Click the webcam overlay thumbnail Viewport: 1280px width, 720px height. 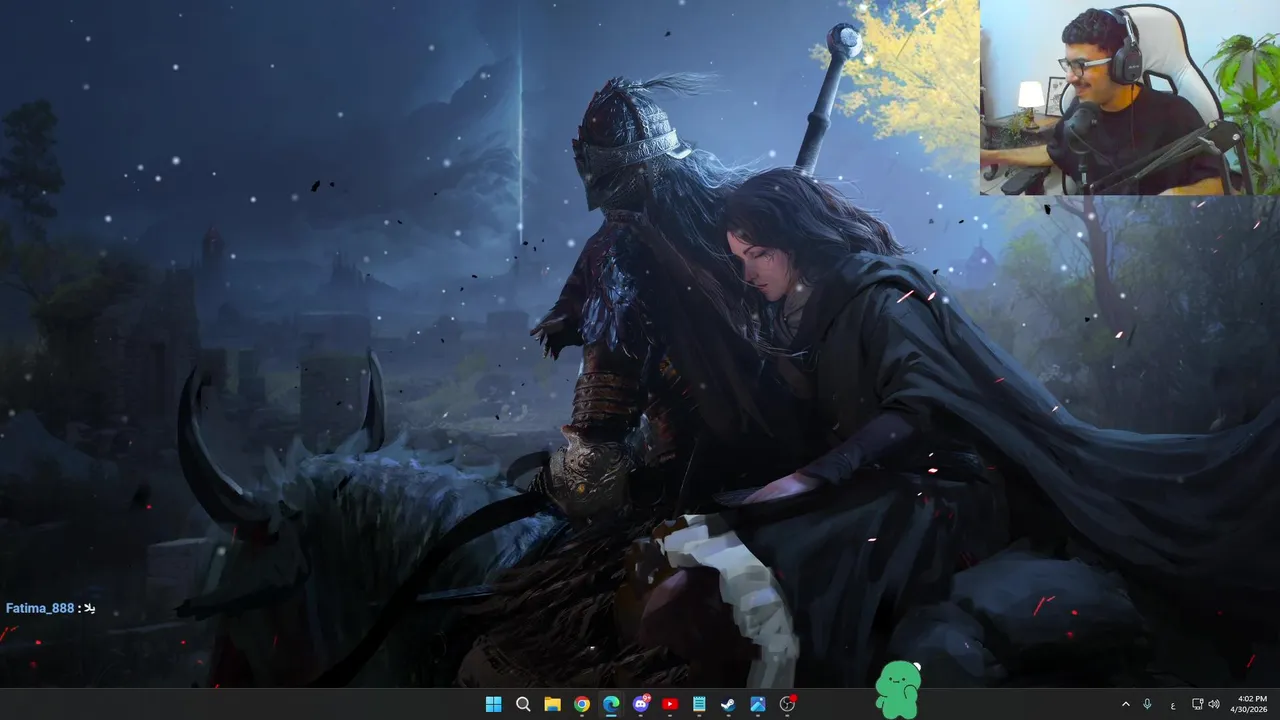pyautogui.click(x=1130, y=97)
